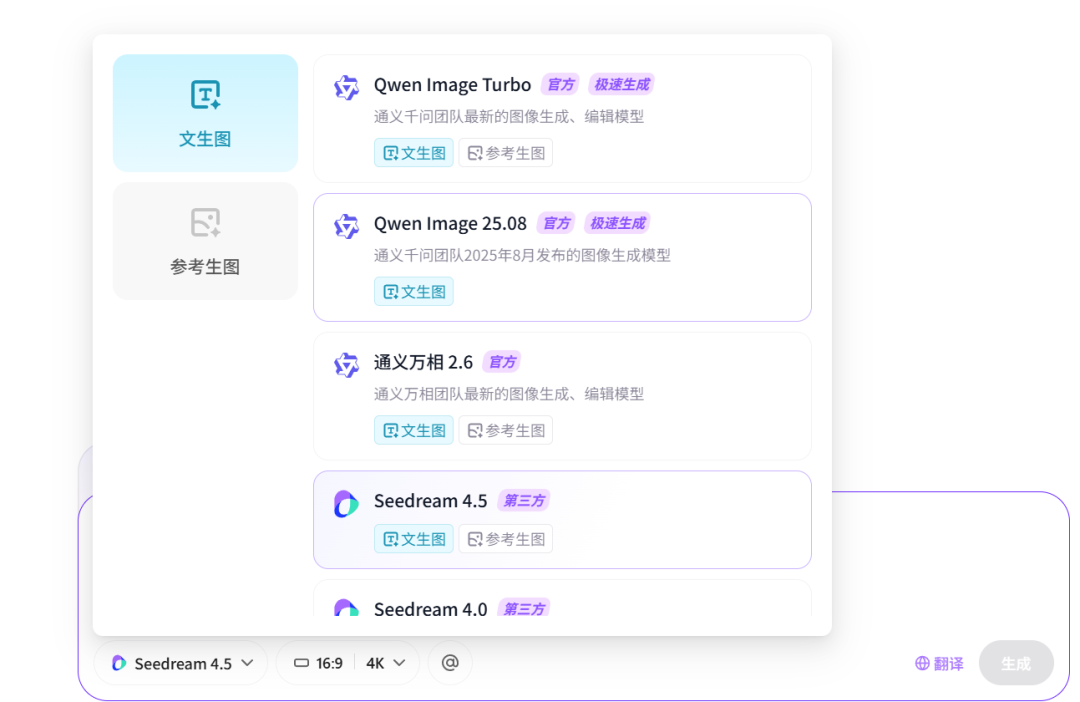Image resolution: width=1080 pixels, height=702 pixels.
Task: Toggle the 参考生图 tag under 通义万相 2.6
Action: (505, 429)
